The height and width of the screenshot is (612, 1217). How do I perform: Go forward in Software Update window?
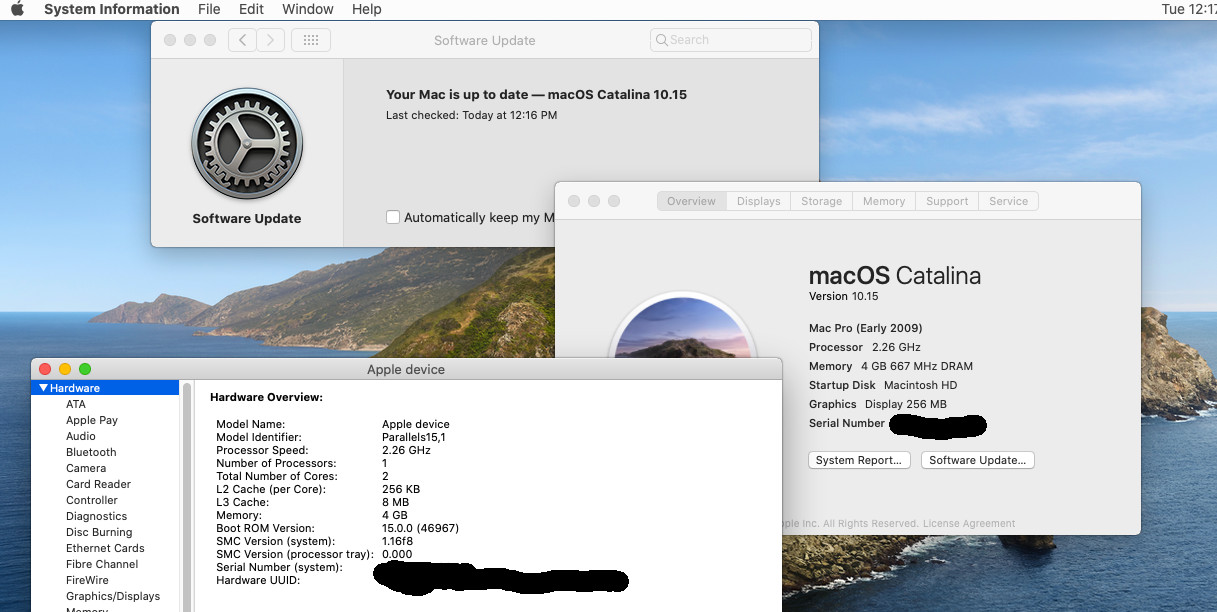tap(270, 40)
